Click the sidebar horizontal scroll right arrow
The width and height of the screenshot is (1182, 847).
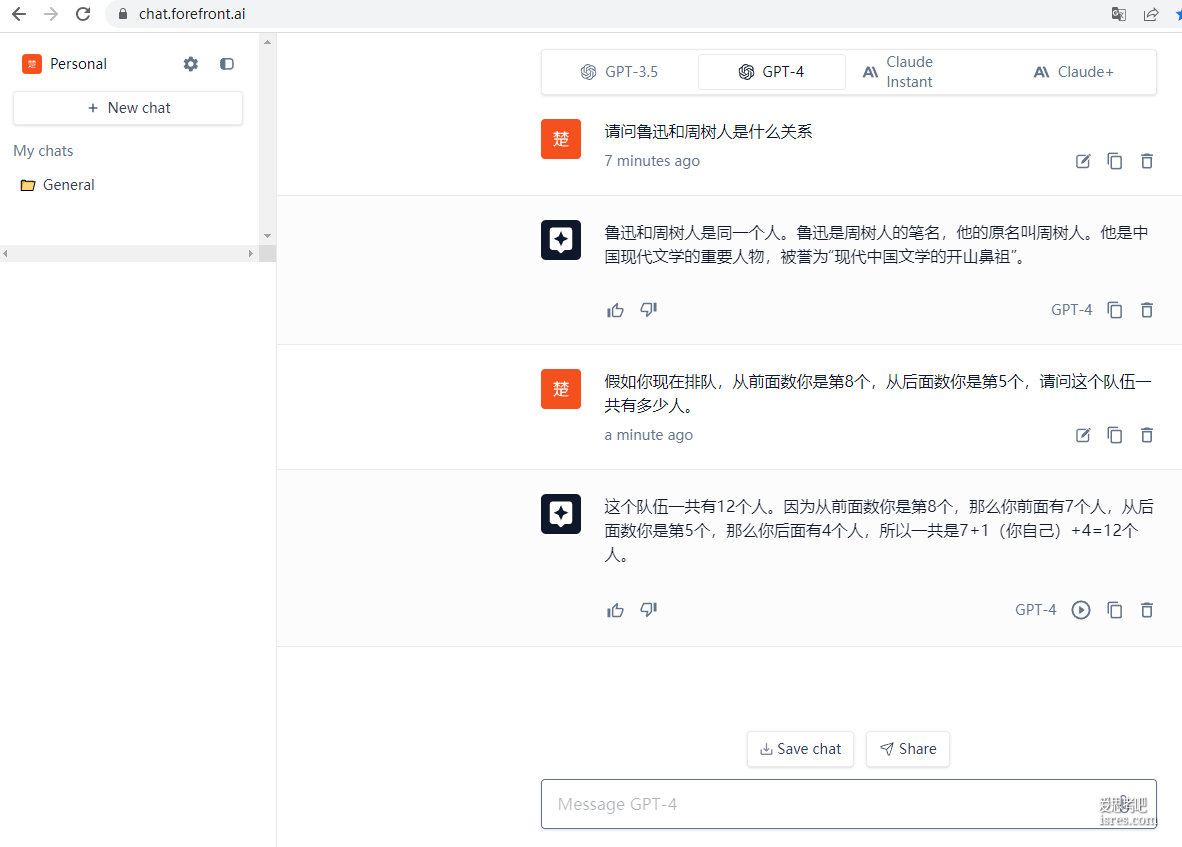point(251,254)
